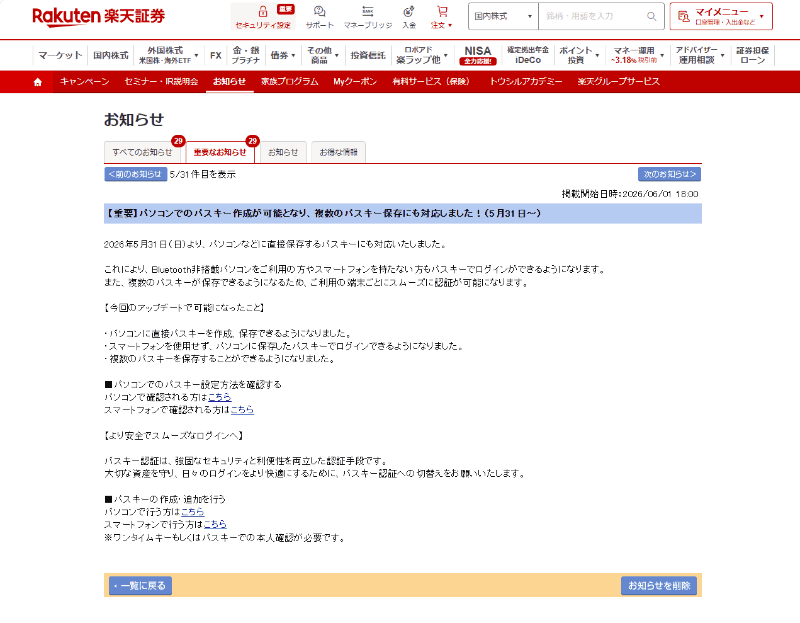This screenshot has height=623, width=800.
Task: Go to セミナー・IR説明会 in red bar
Action: click(x=161, y=82)
